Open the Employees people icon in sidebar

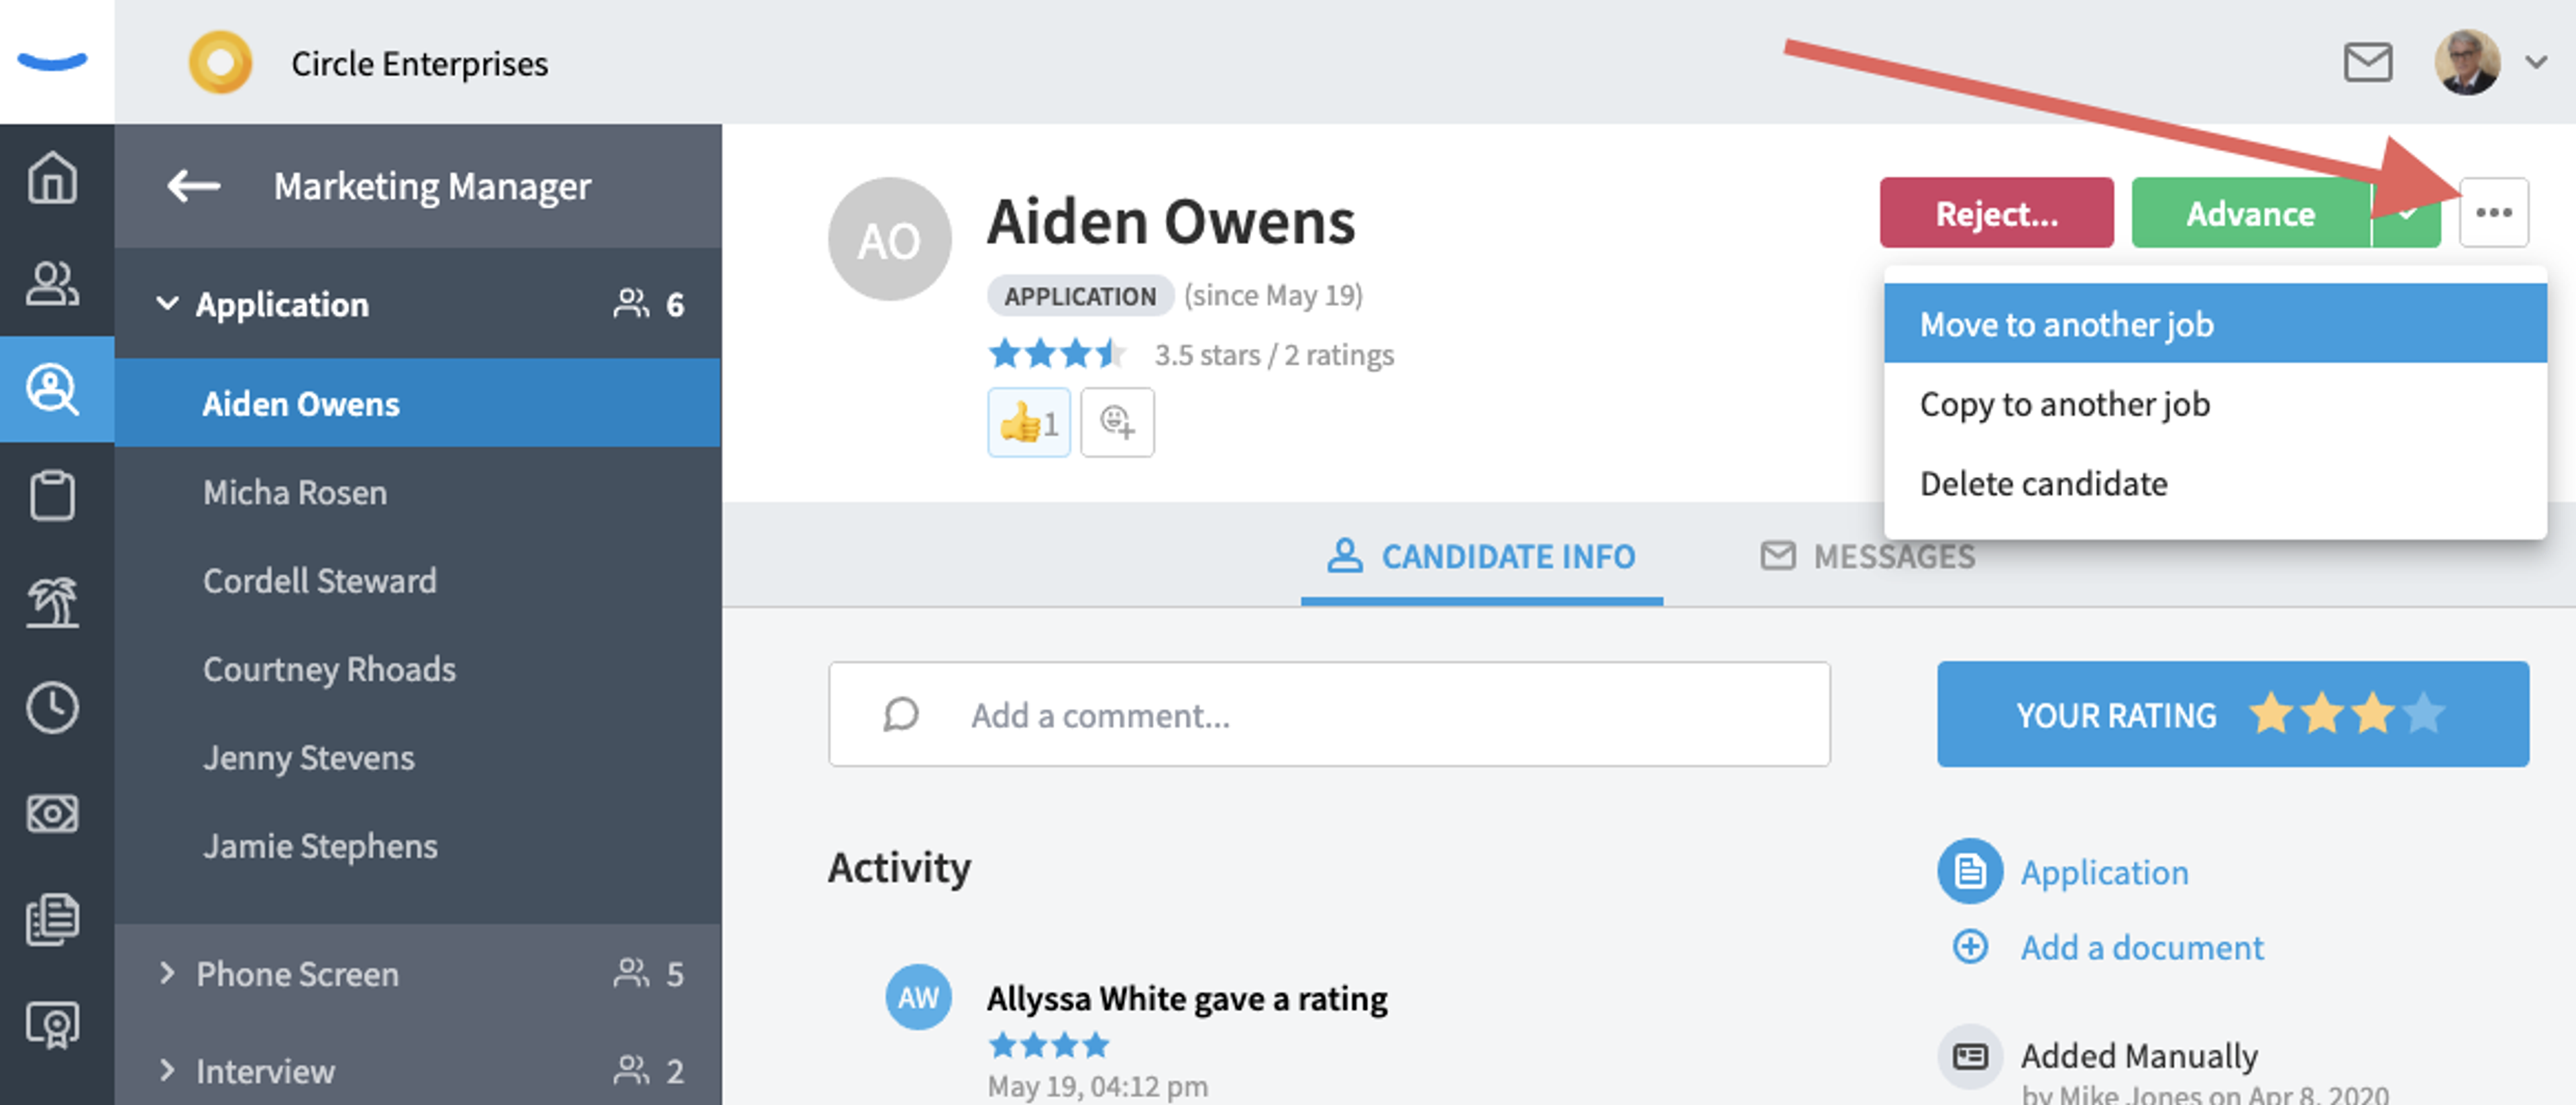[52, 284]
